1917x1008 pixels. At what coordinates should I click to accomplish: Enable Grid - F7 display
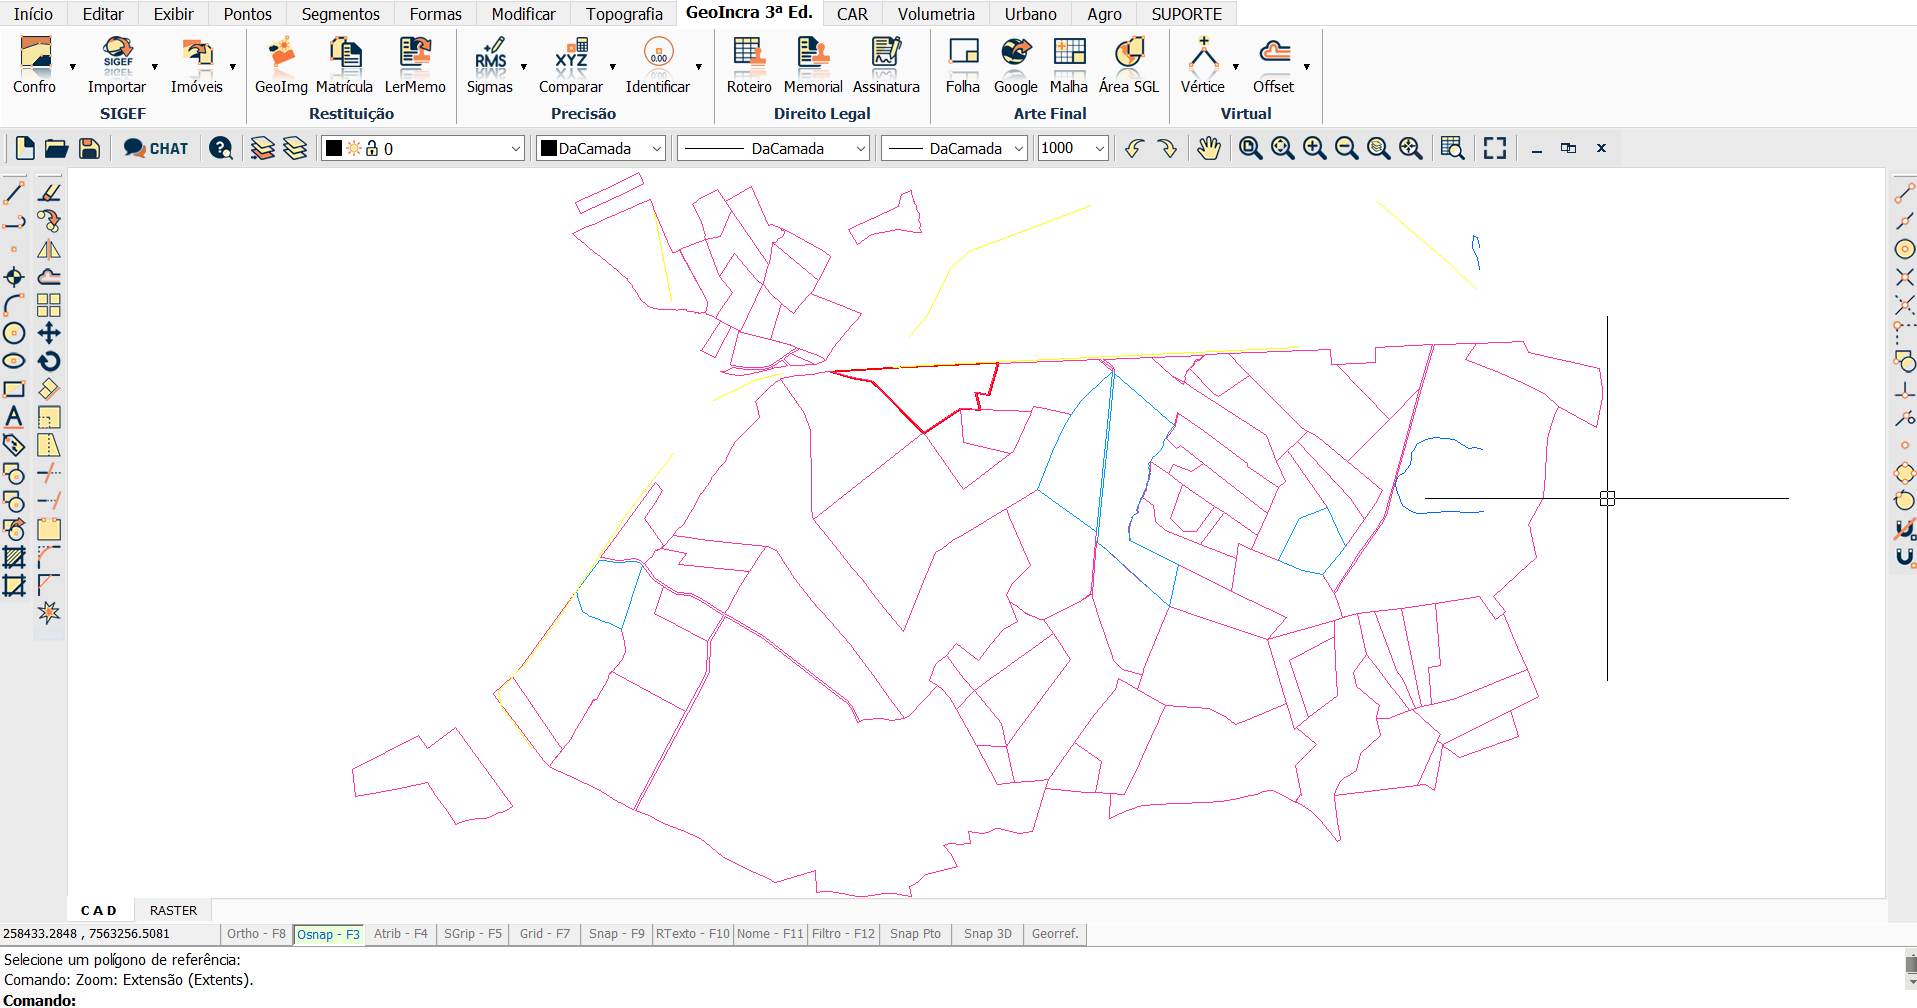click(x=544, y=934)
